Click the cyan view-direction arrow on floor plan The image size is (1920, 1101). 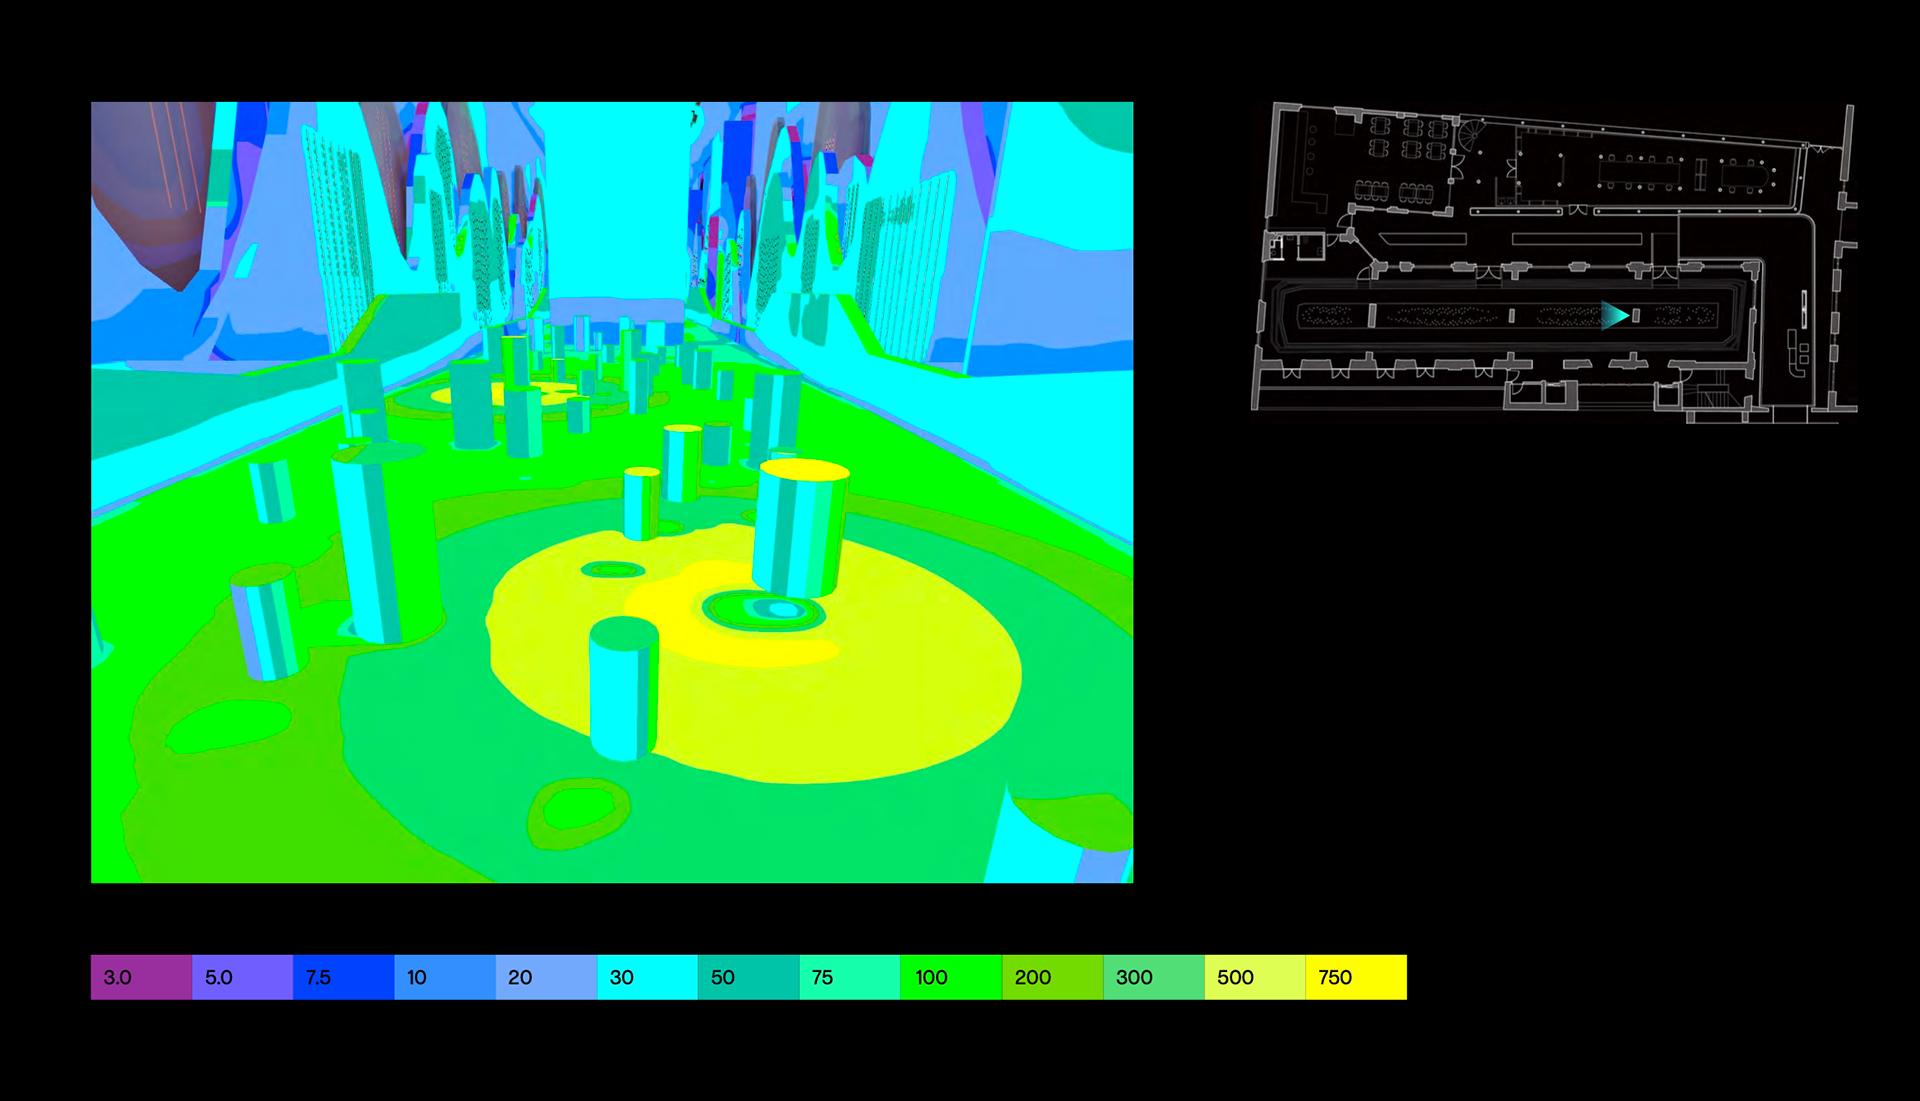point(1613,316)
